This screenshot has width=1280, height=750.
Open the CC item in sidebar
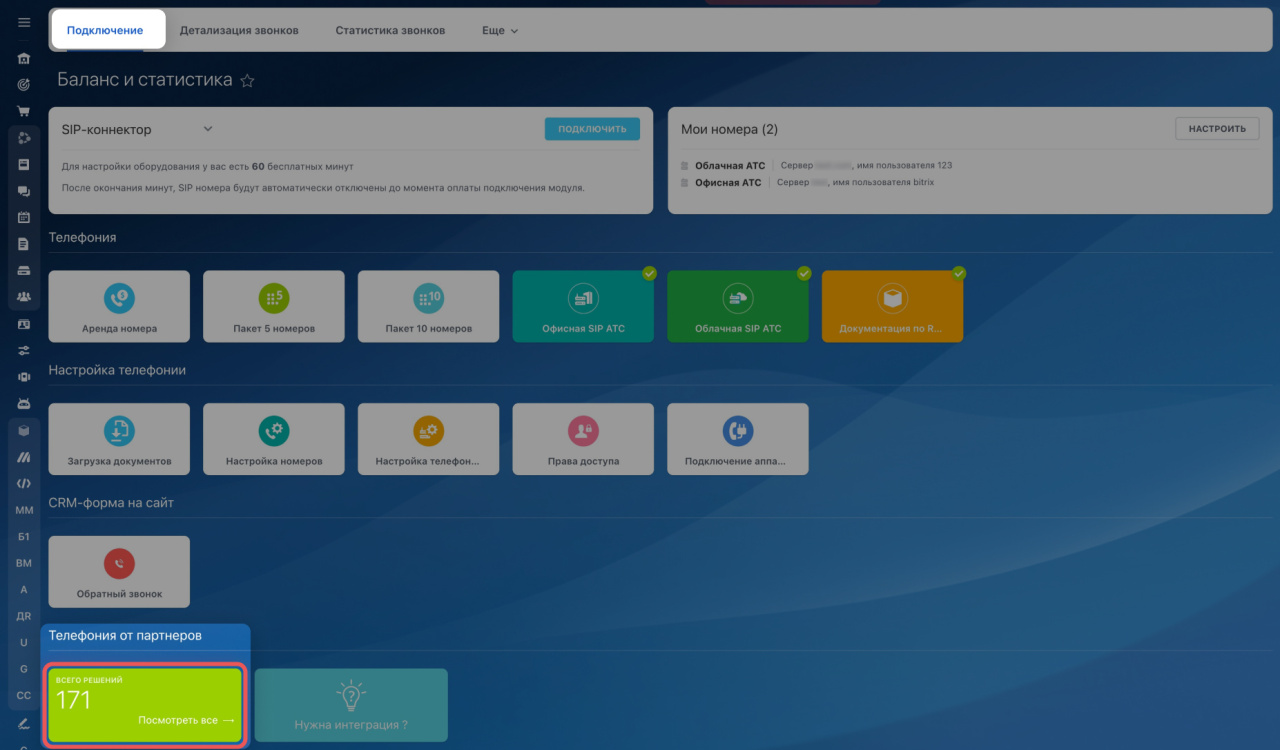24,695
